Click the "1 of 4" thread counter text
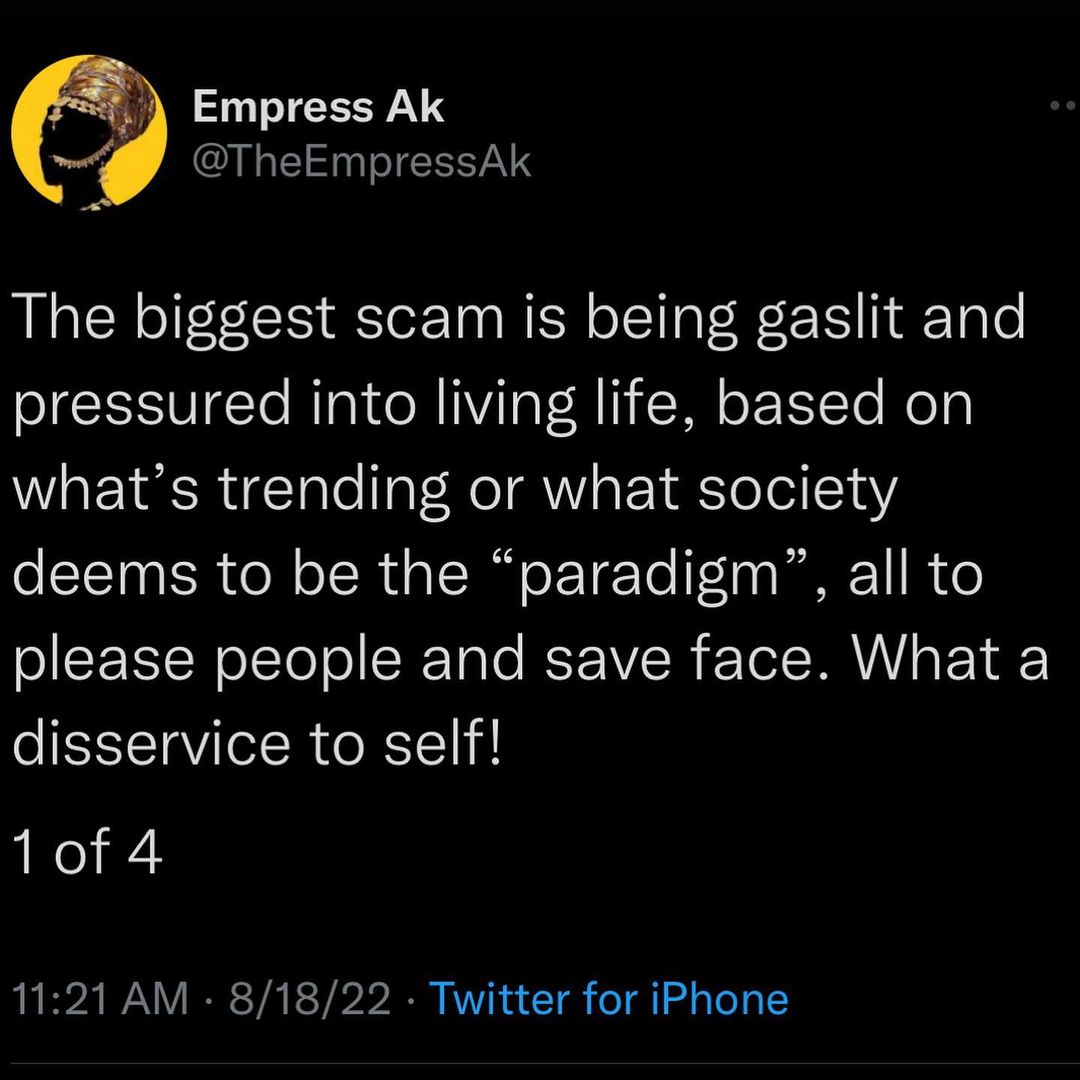 88,855
